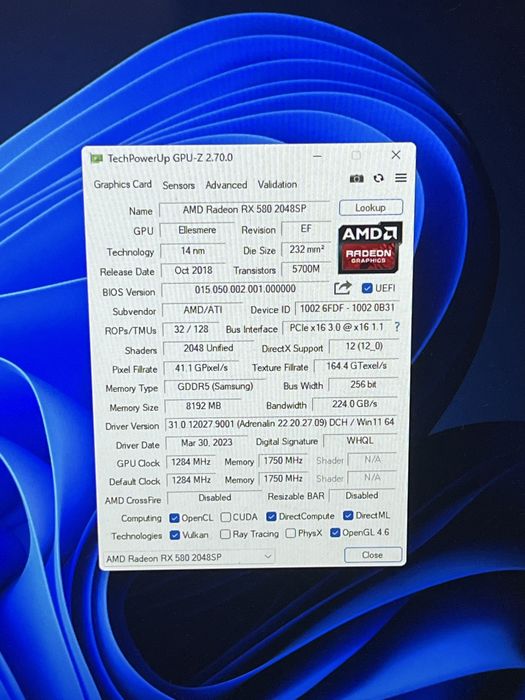Click the Memory Size value 8192 MB
Screen dimensions: 525x700
[203, 406]
